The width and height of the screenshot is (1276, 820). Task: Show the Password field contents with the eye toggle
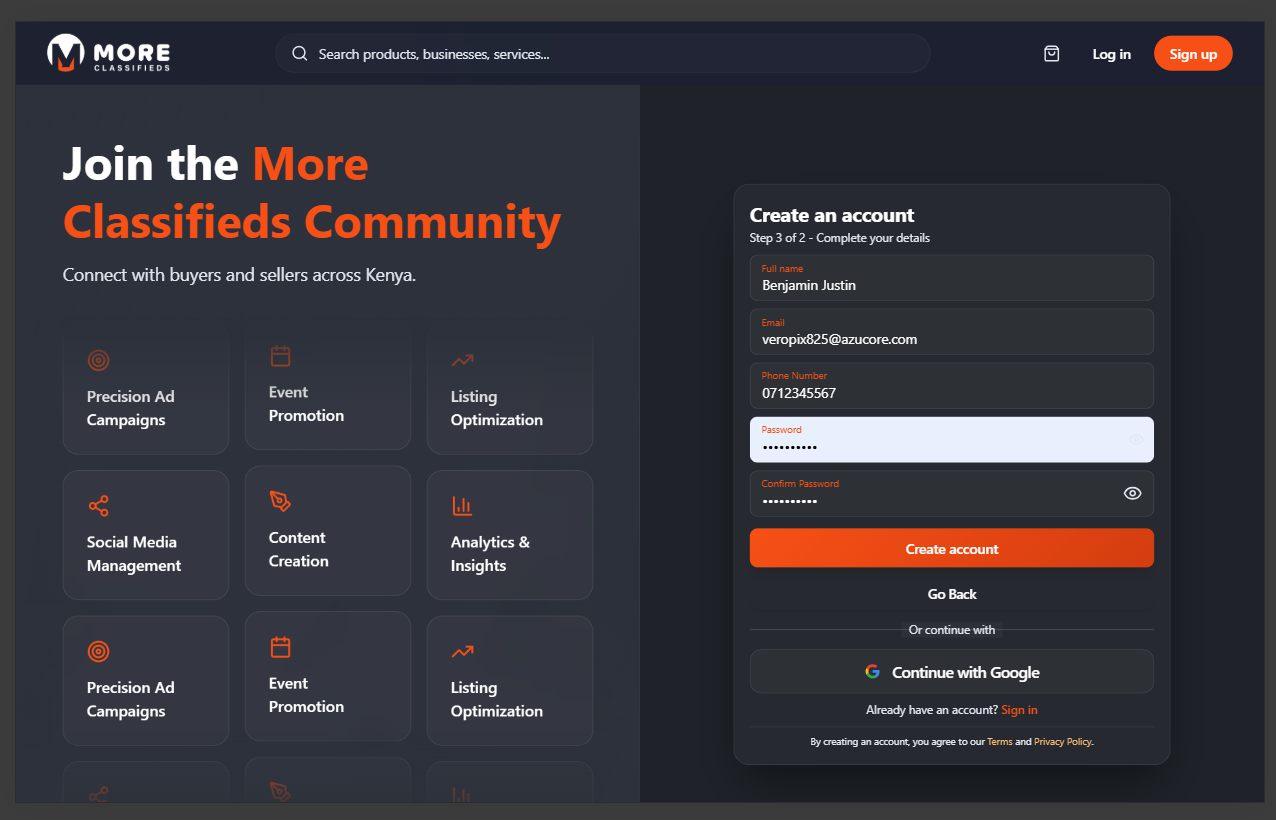pyautogui.click(x=1135, y=439)
